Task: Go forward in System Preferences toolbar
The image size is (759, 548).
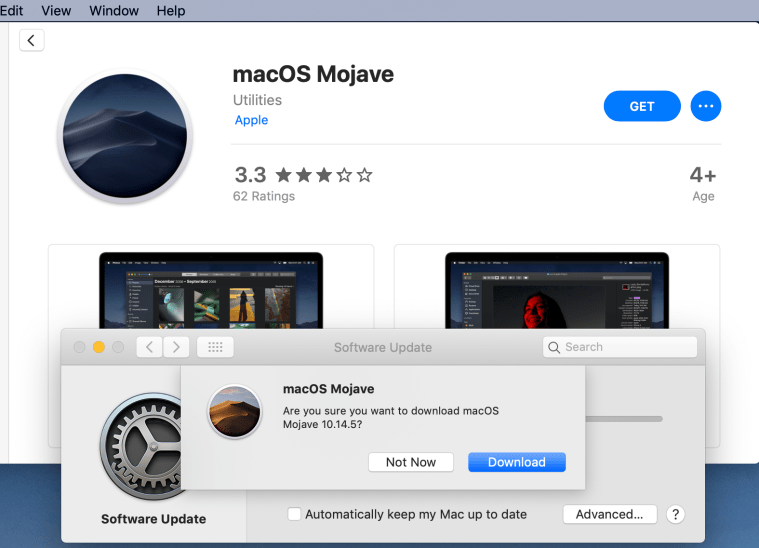Action: (x=176, y=347)
